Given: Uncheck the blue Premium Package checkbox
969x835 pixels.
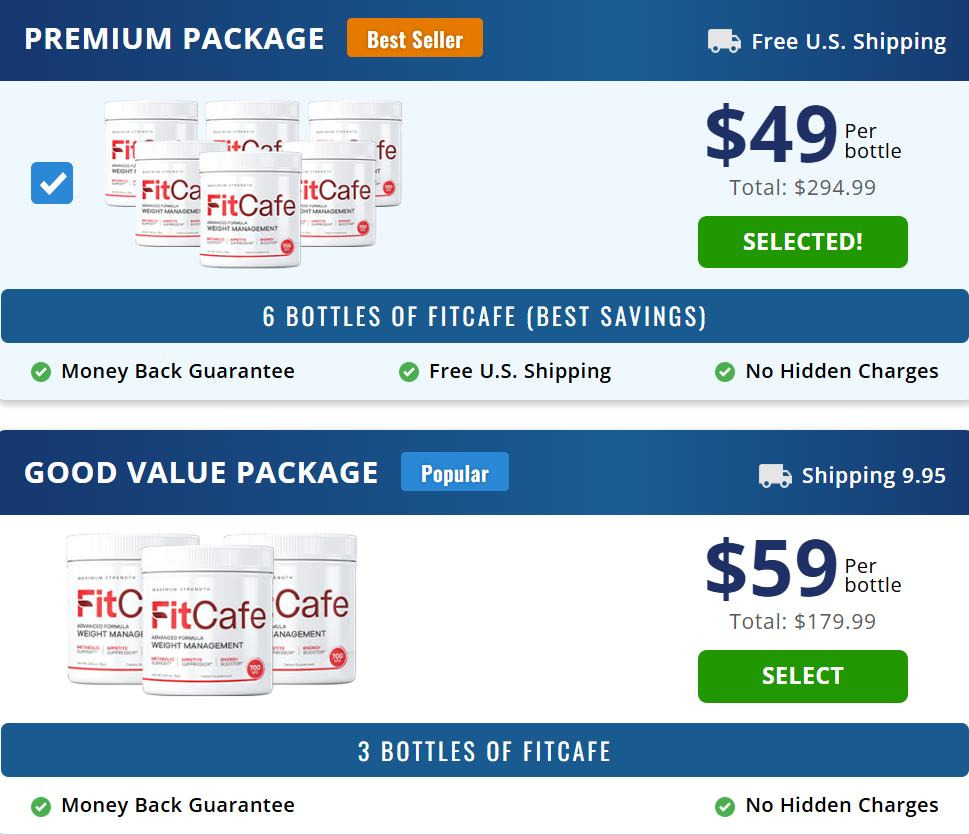Looking at the screenshot, I should (x=52, y=183).
